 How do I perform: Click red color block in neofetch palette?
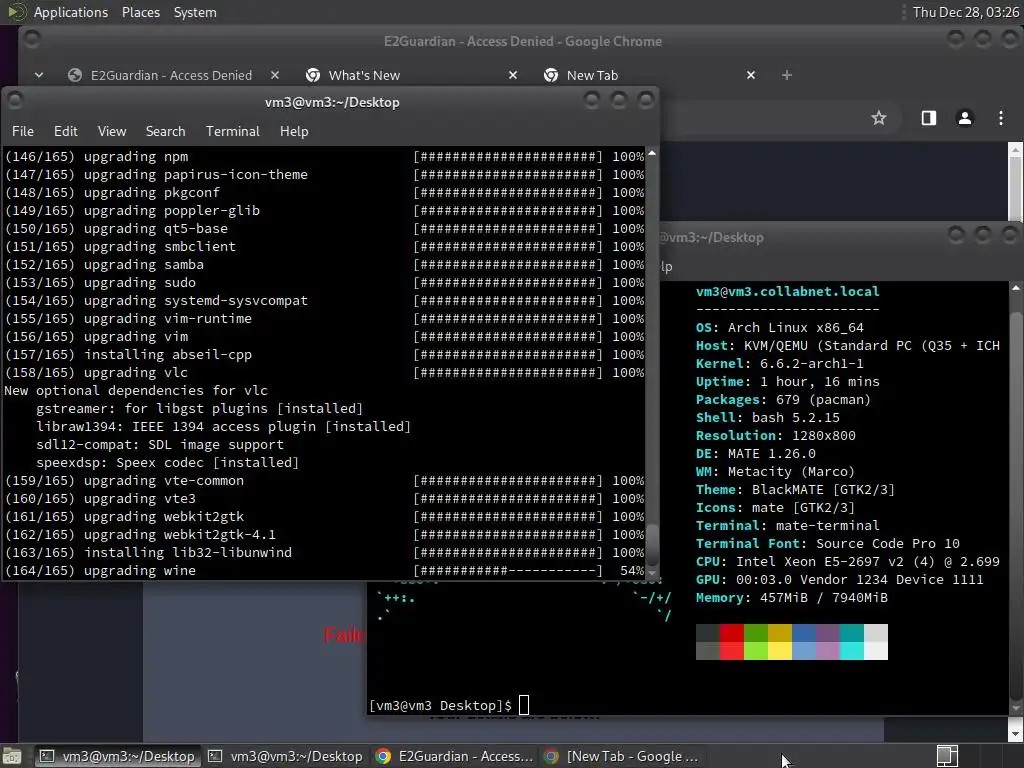click(x=731, y=642)
